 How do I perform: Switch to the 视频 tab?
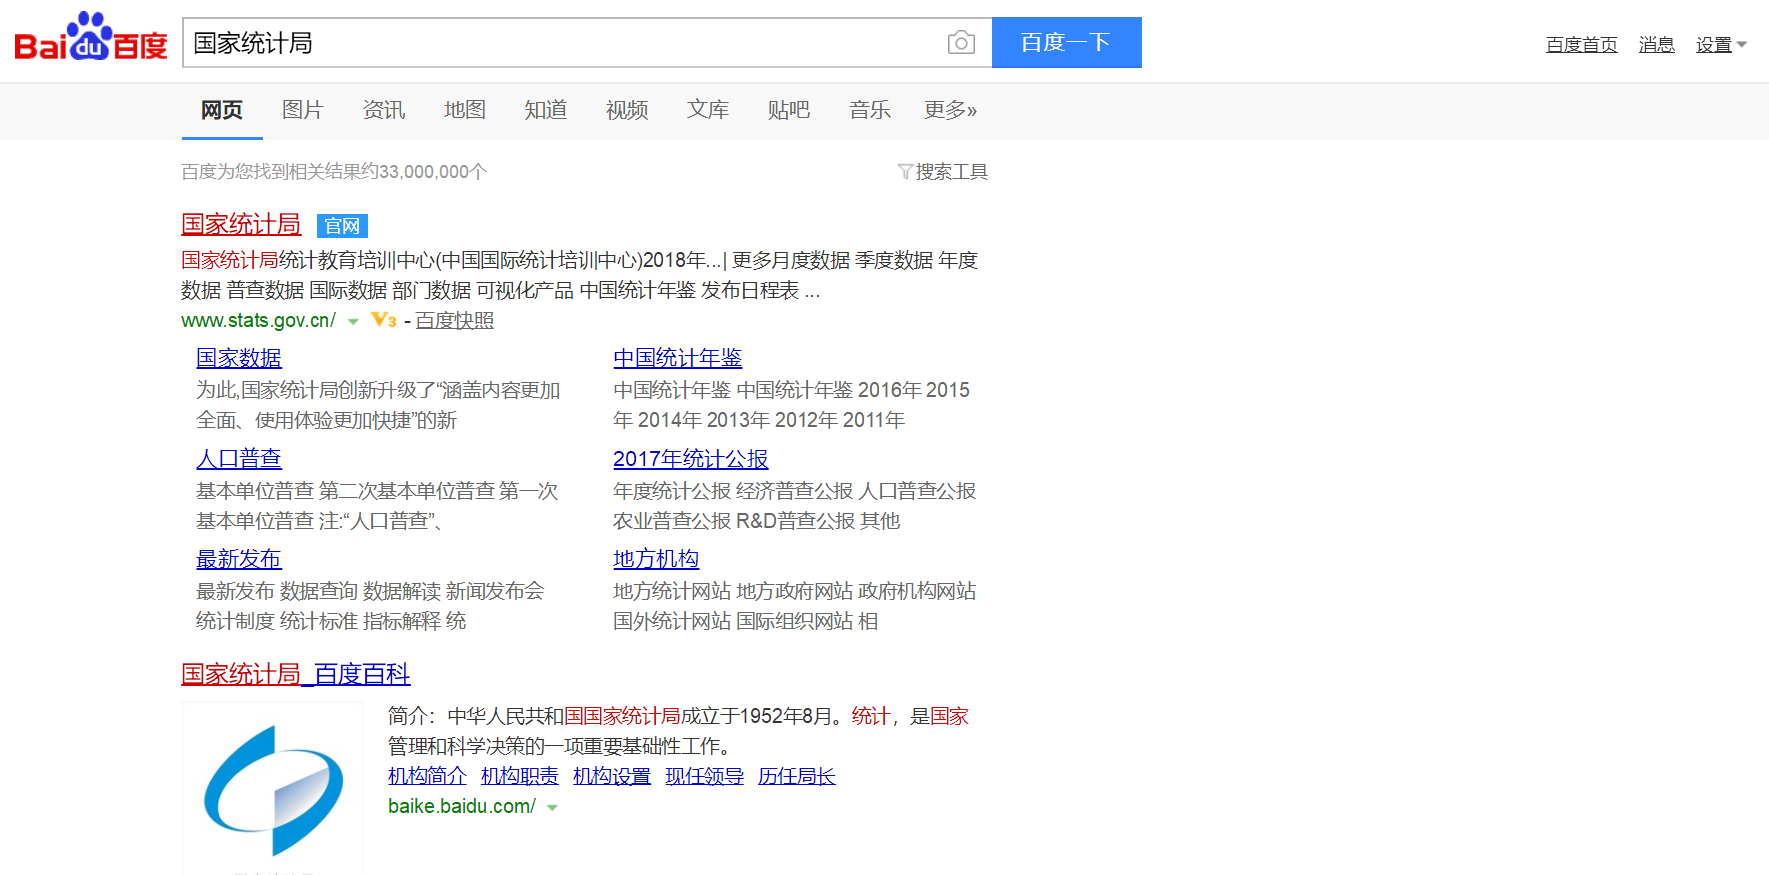pyautogui.click(x=627, y=110)
